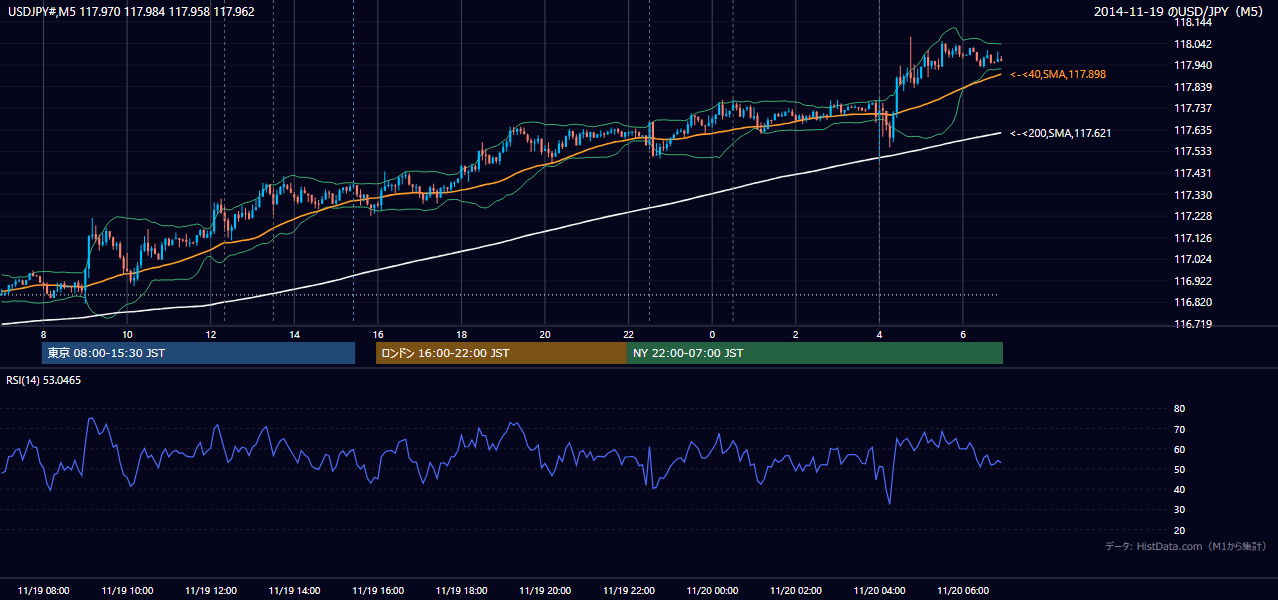Select the 40 SMA label reading 117.898
Image resolution: width=1278 pixels, height=600 pixels.
pos(1058,74)
